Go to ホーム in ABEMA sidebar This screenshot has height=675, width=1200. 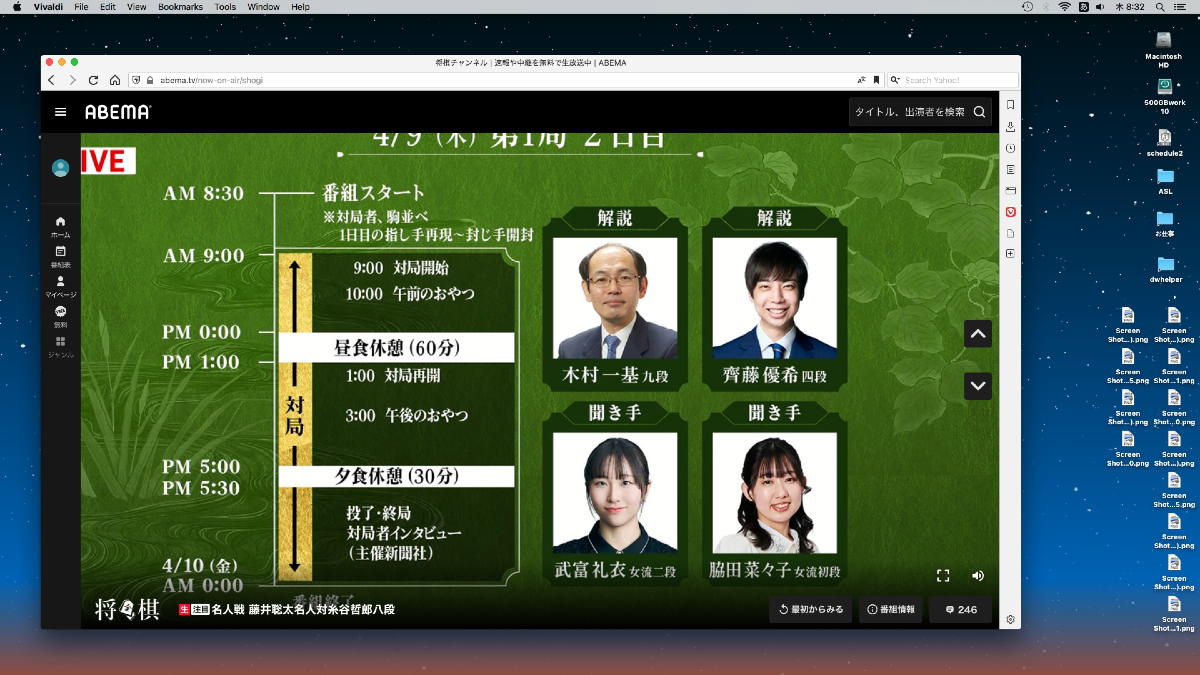point(60,226)
